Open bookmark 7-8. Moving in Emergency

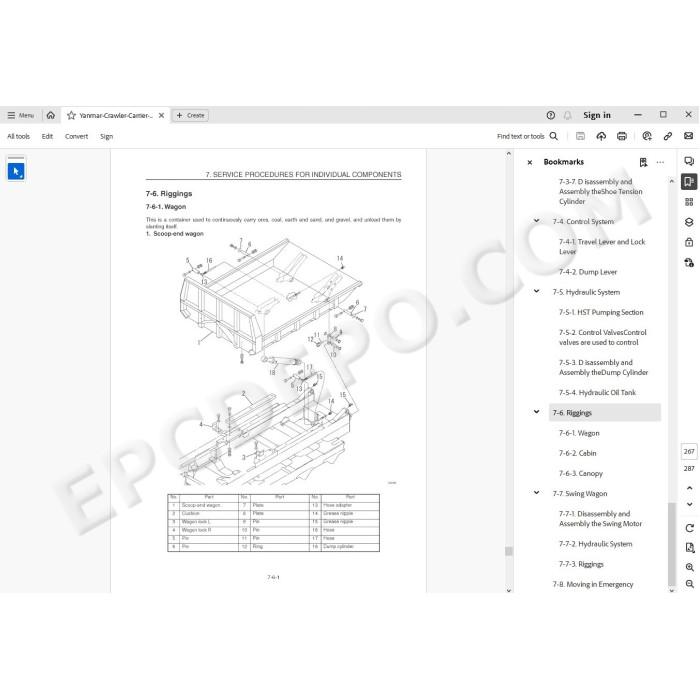(x=592, y=584)
